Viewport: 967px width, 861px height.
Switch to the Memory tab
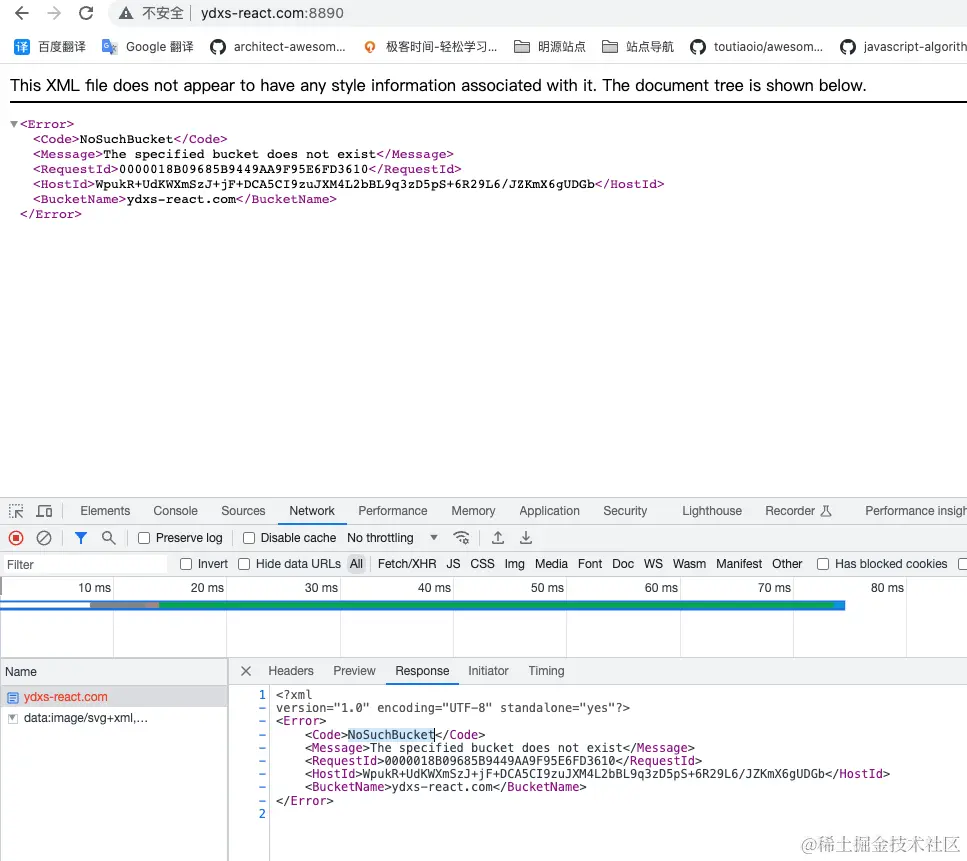point(473,511)
